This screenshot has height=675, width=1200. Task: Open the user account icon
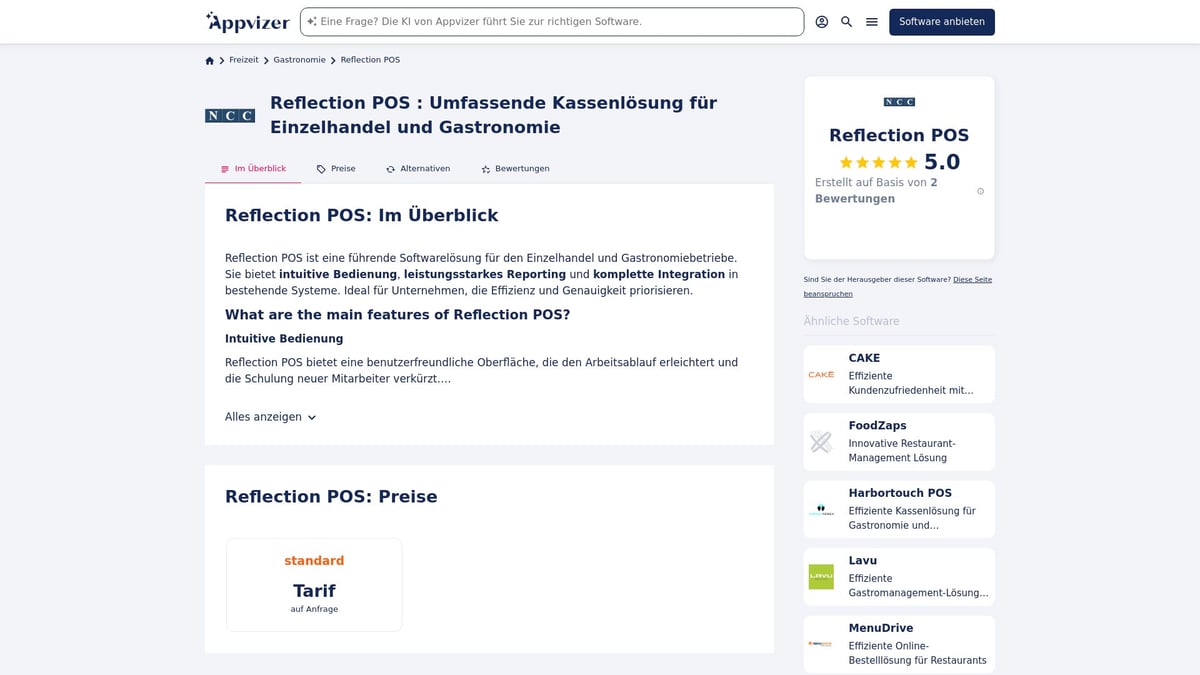822,22
